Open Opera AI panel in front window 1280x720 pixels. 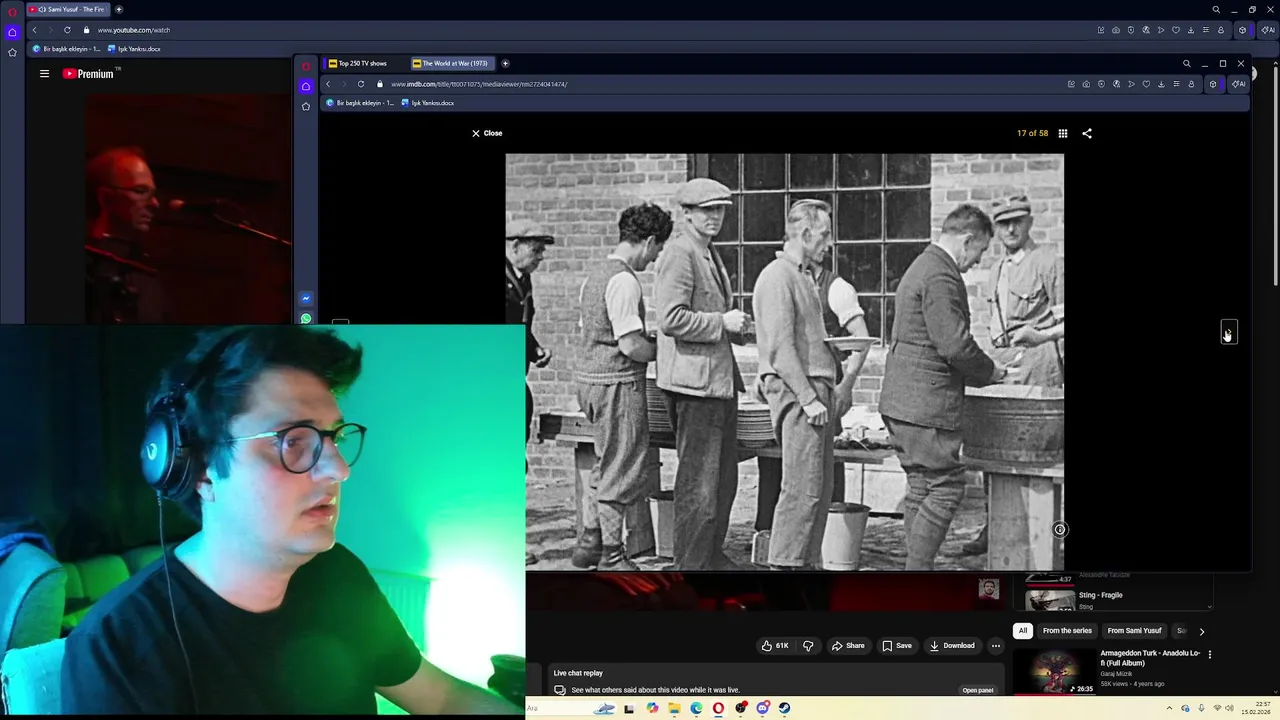[1239, 84]
